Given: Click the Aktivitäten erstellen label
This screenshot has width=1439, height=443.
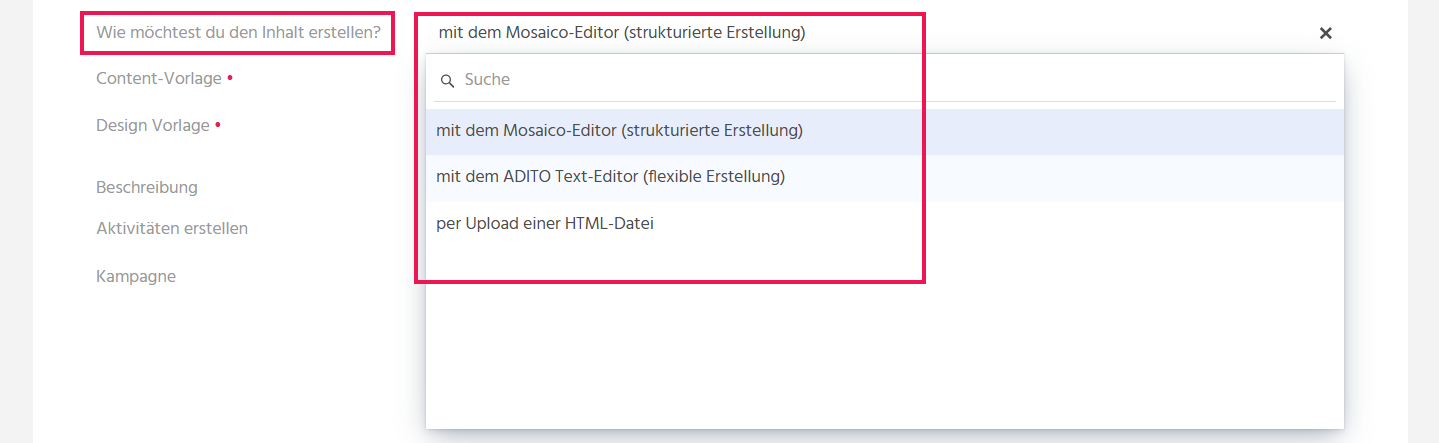Looking at the screenshot, I should click(x=172, y=228).
